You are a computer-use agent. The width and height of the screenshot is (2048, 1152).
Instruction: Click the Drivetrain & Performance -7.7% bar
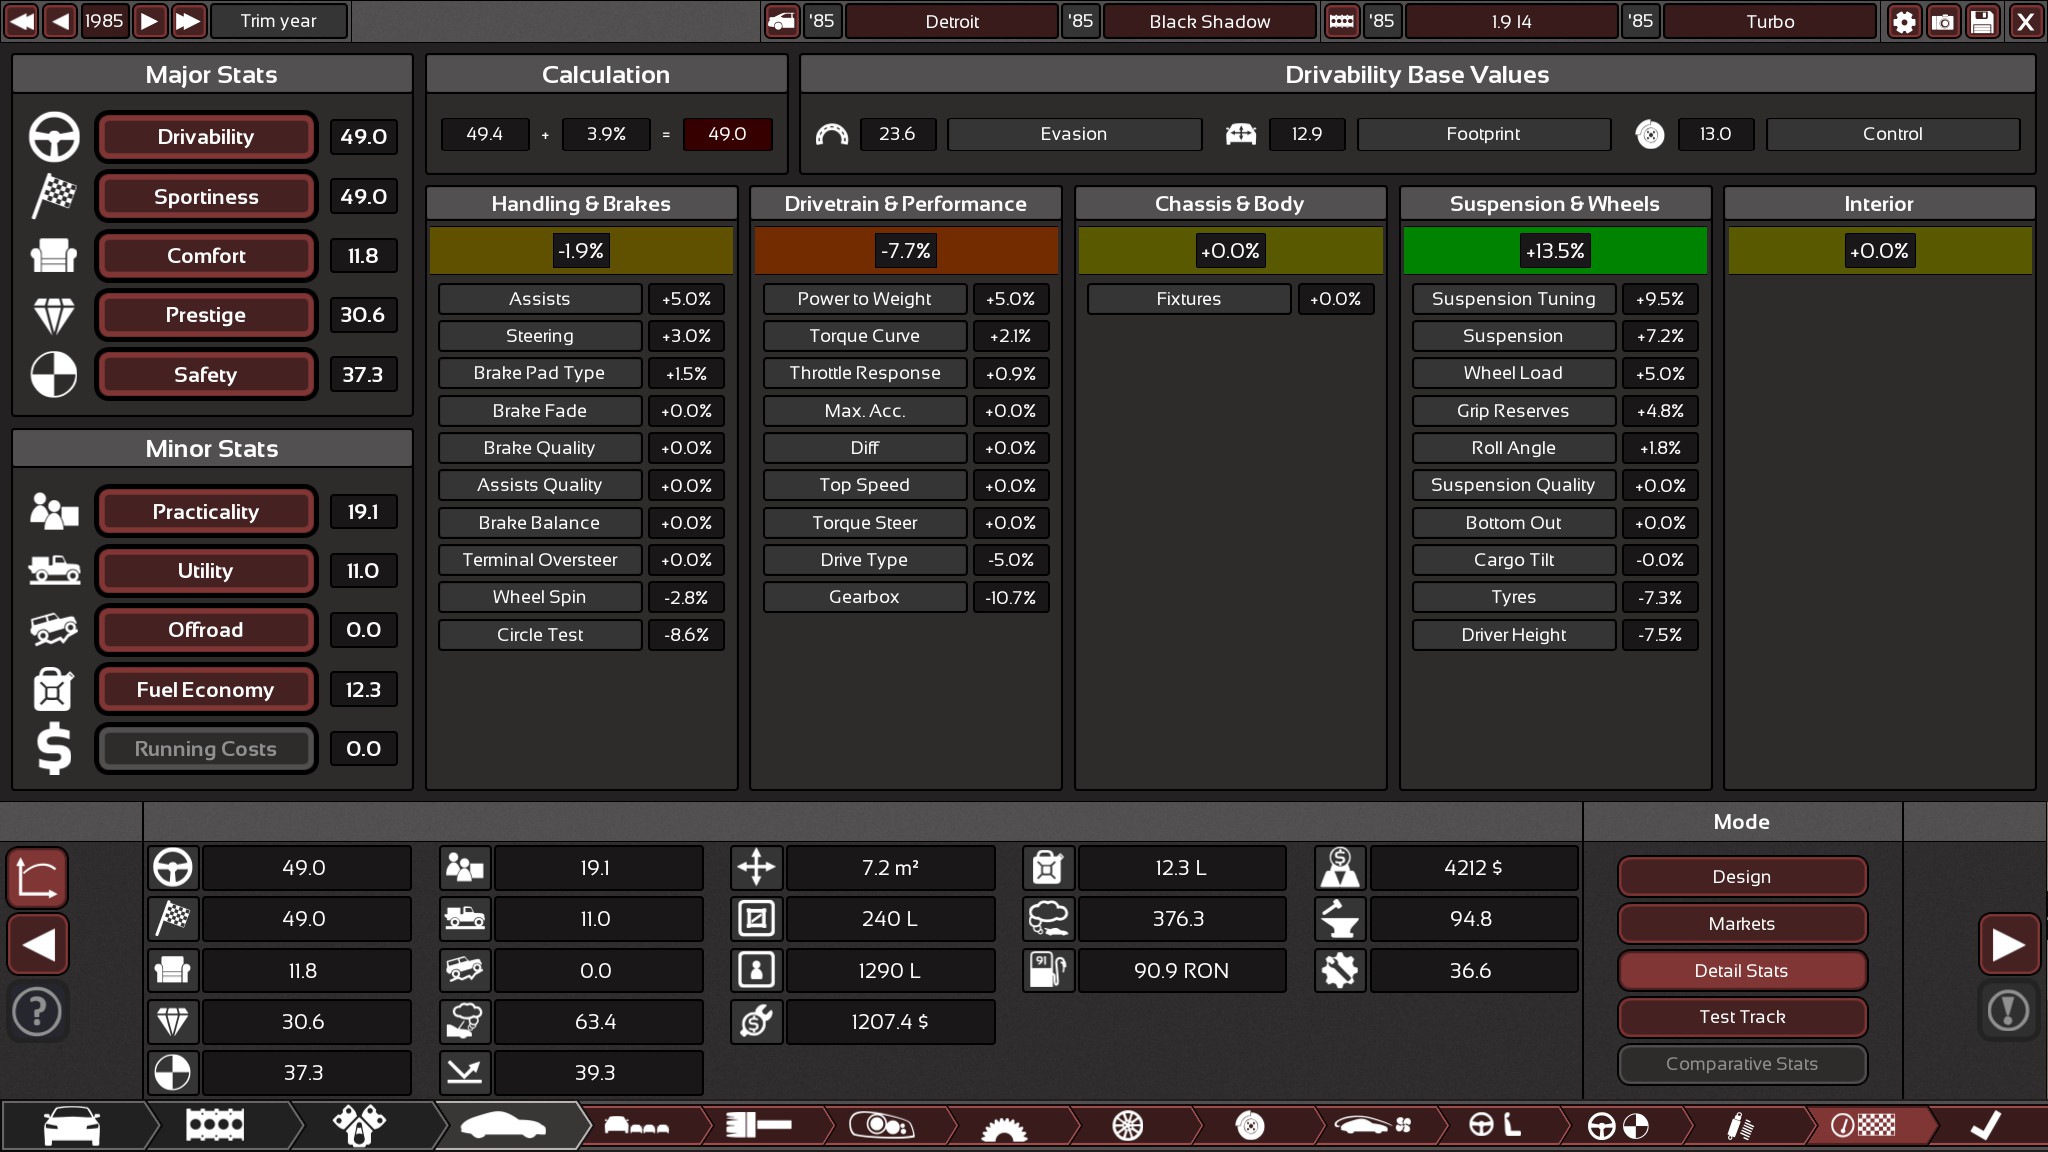point(906,251)
